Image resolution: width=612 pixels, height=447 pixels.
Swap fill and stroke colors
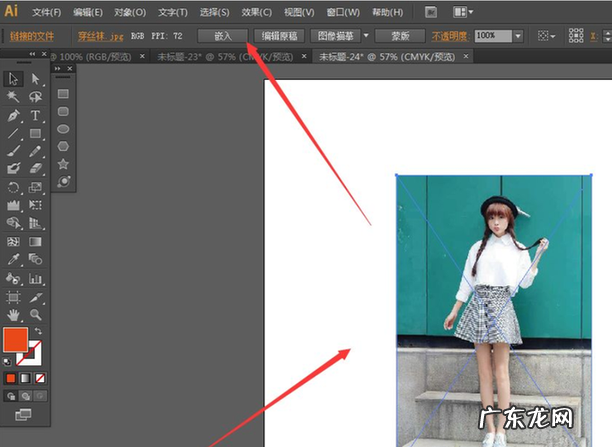tap(38, 331)
